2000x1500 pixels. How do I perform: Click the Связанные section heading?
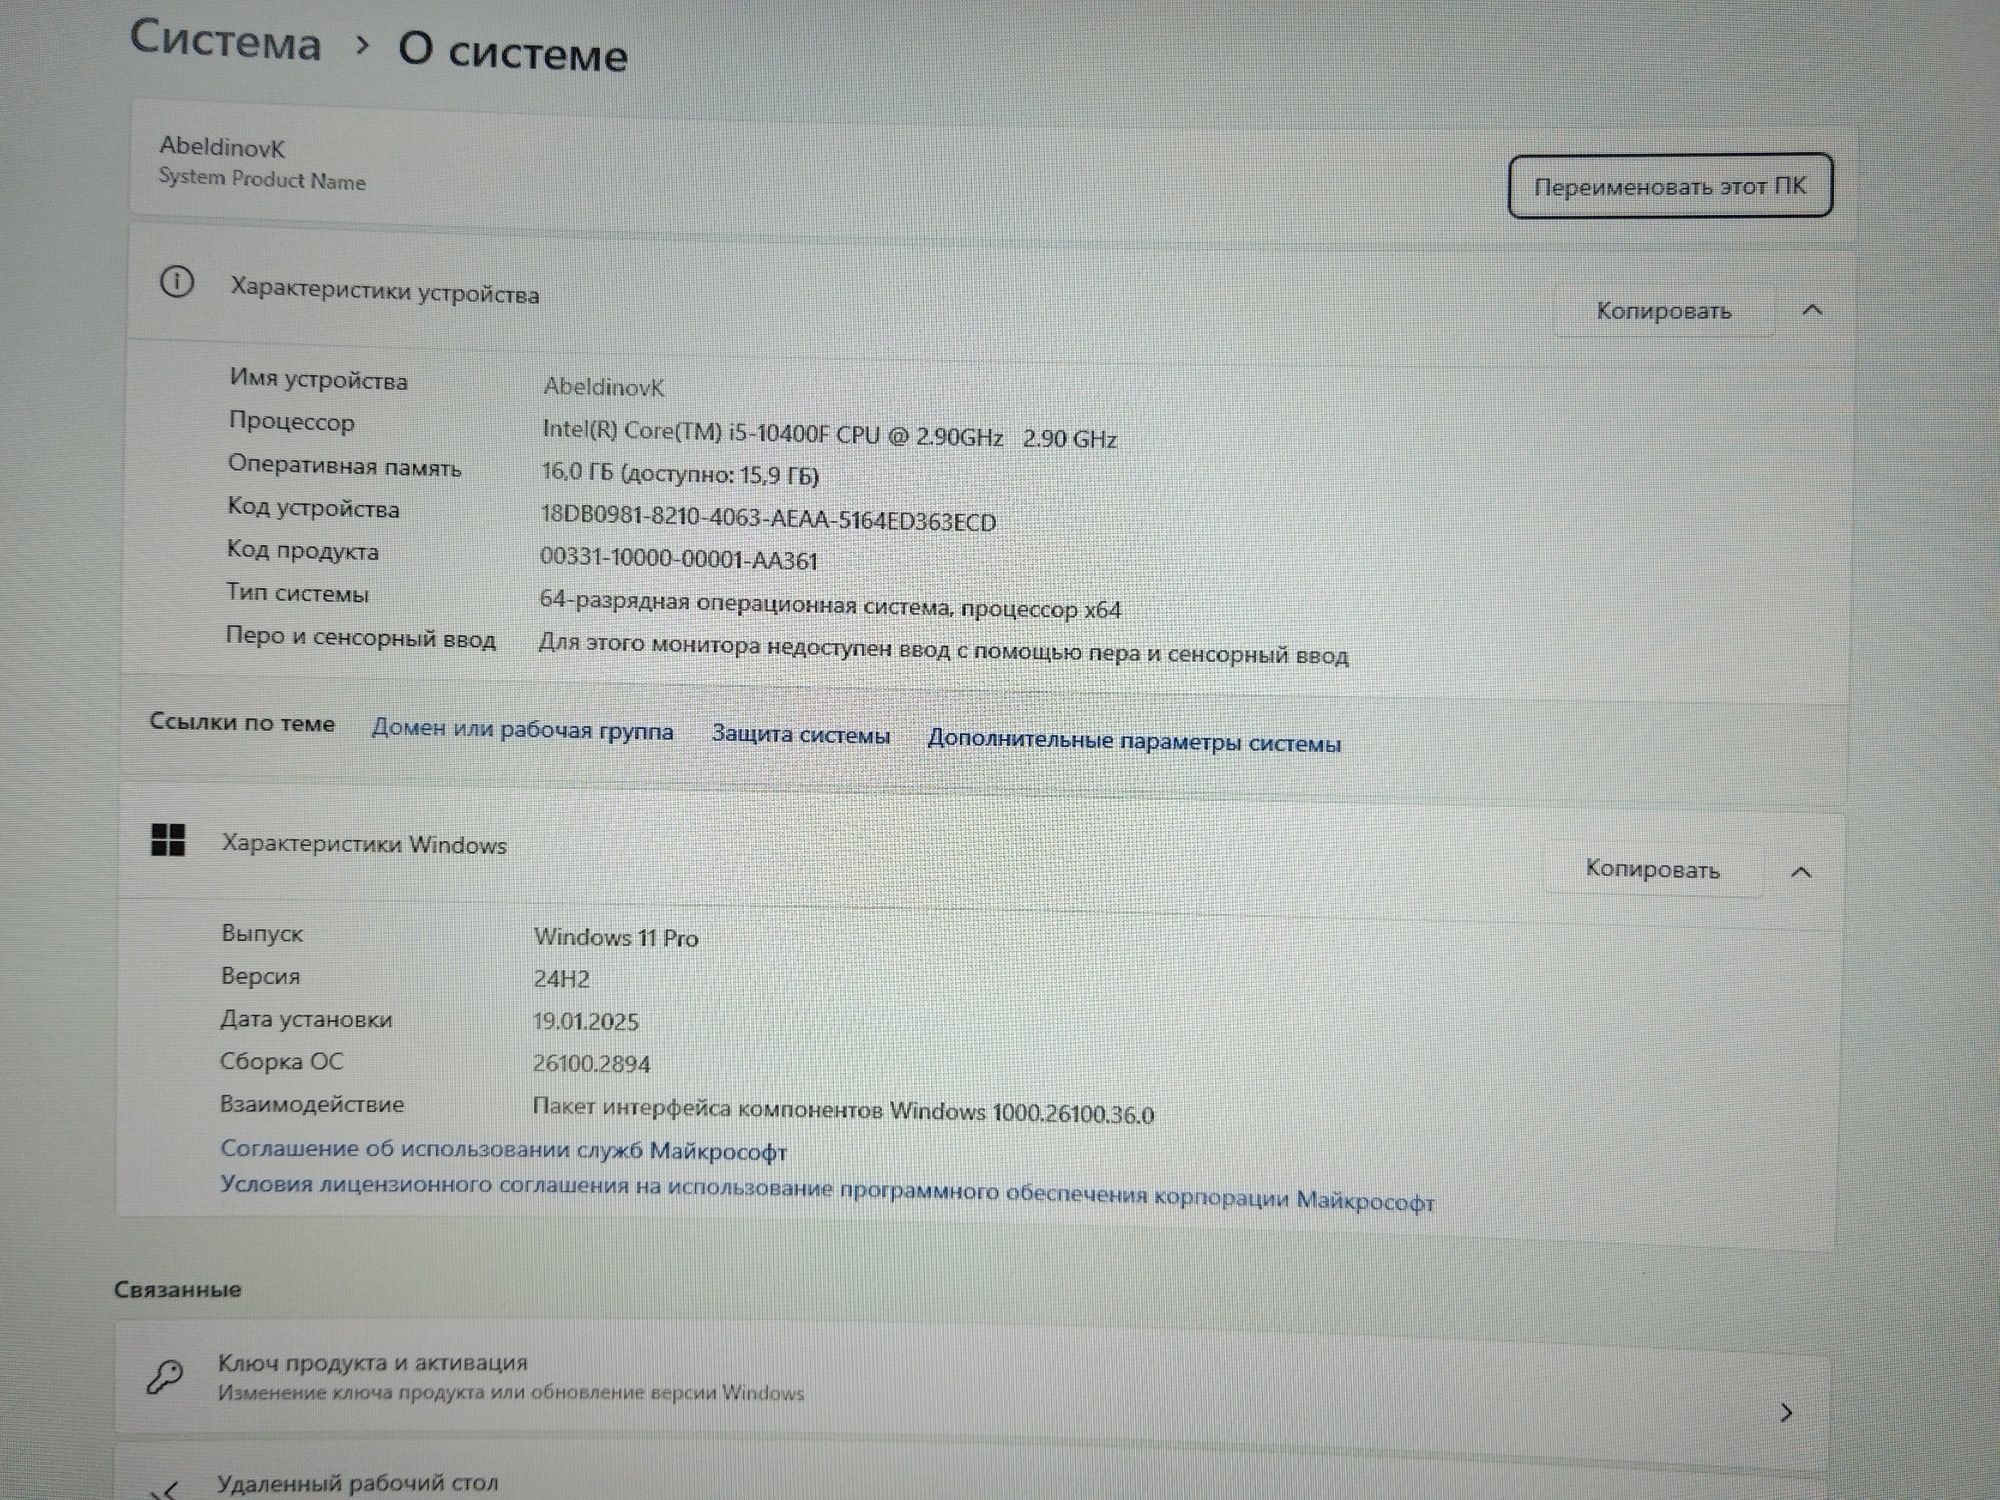pos(177,1289)
